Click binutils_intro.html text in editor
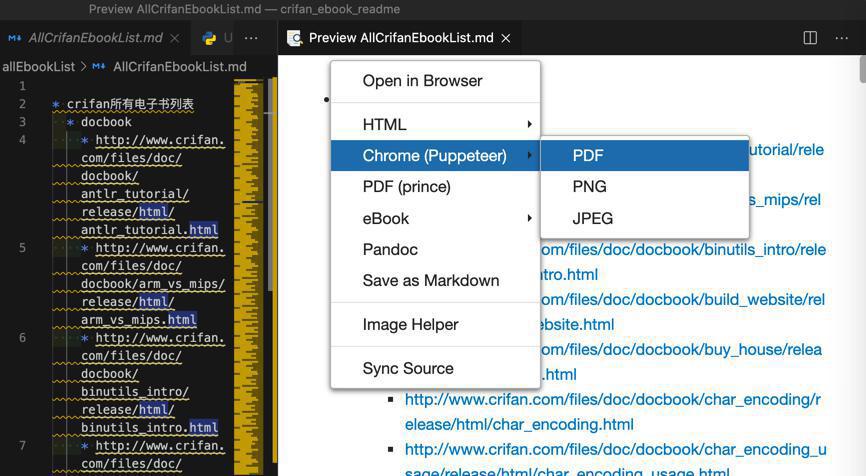The height and width of the screenshot is (476, 866). pos(149,427)
